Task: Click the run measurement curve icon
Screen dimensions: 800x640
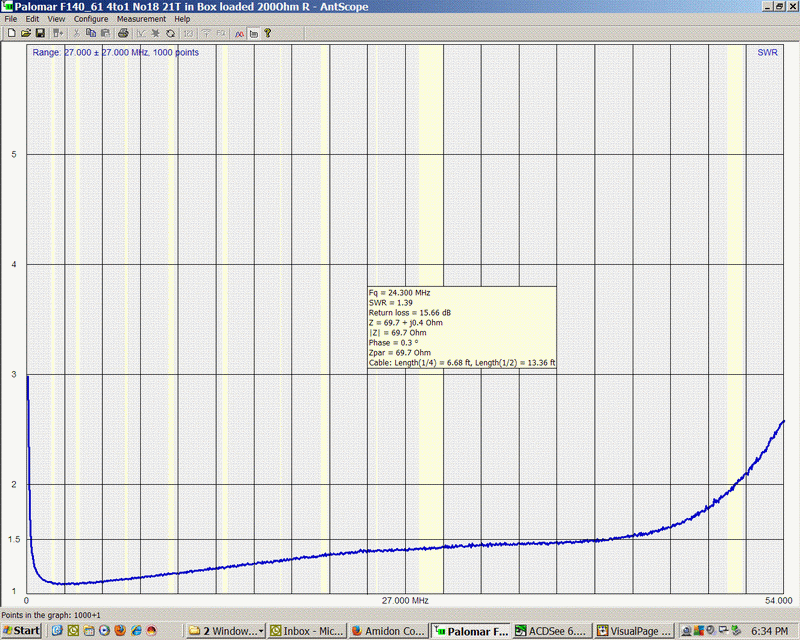Action: point(141,34)
